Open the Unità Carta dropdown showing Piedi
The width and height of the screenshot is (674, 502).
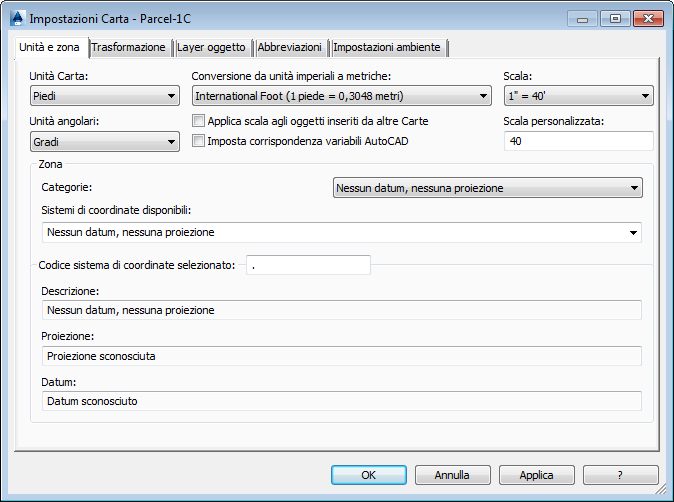click(105, 96)
